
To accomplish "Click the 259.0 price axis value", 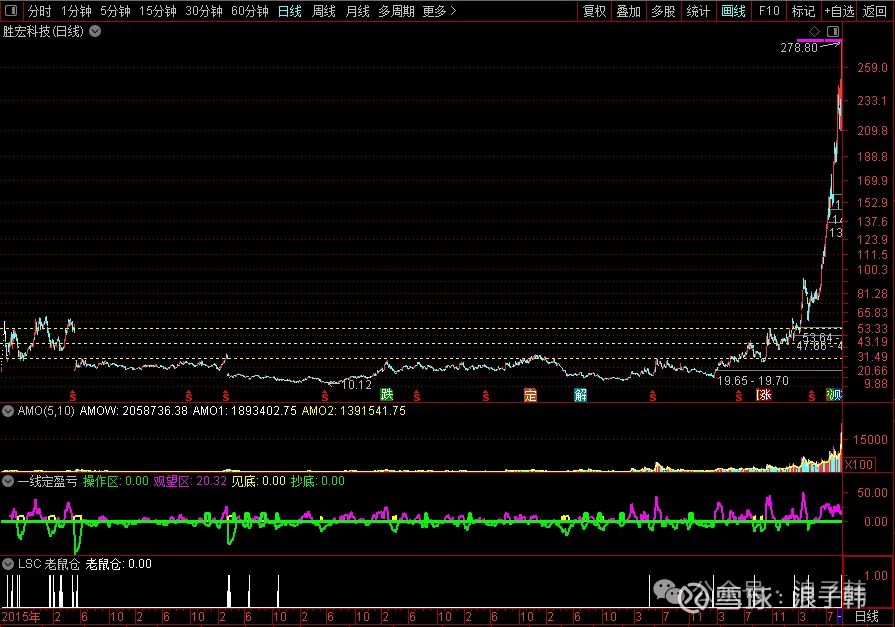I will pos(872,68).
